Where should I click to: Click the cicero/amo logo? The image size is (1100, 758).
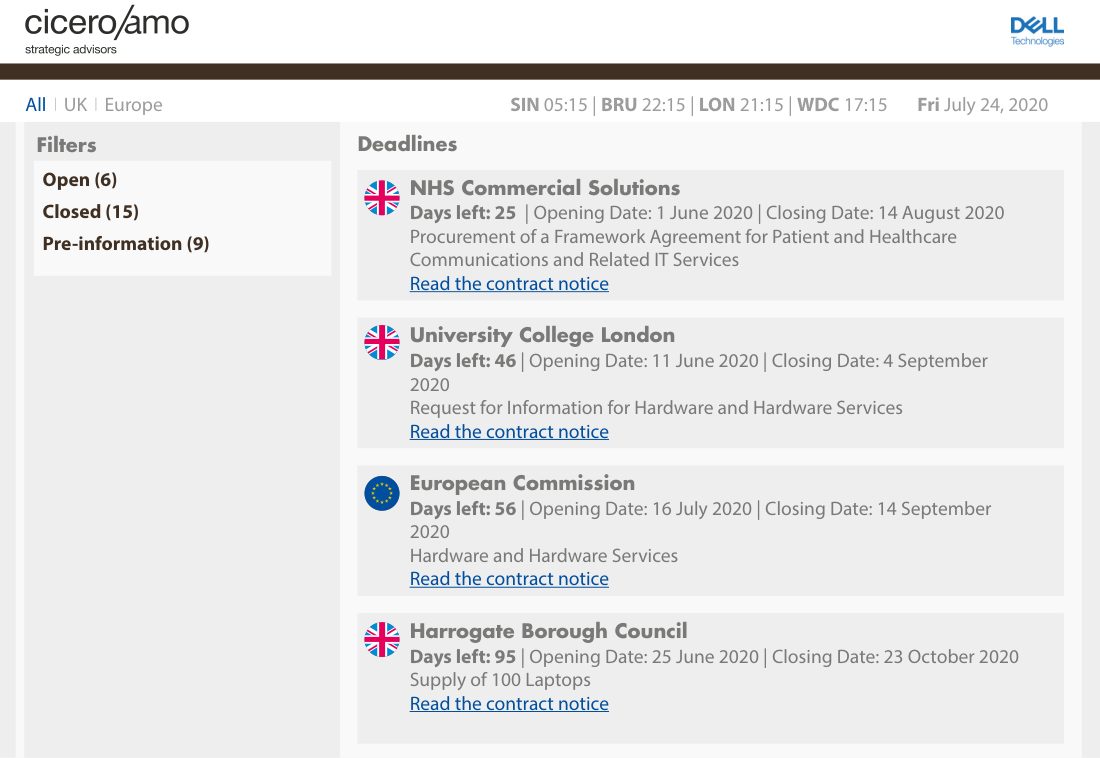coord(107,30)
